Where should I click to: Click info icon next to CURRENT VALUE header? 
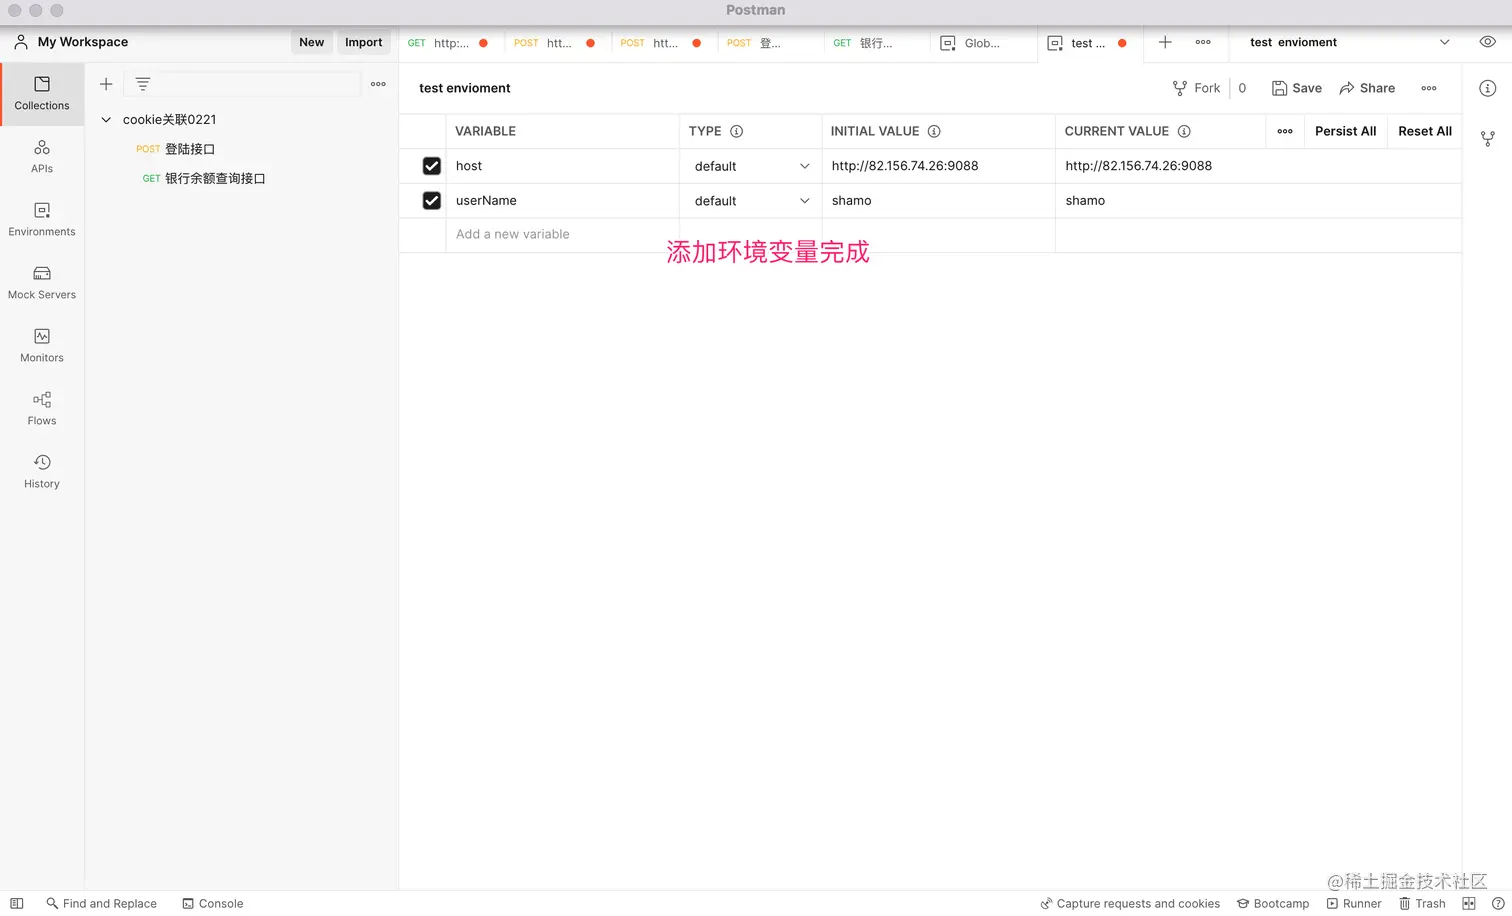[1184, 131]
